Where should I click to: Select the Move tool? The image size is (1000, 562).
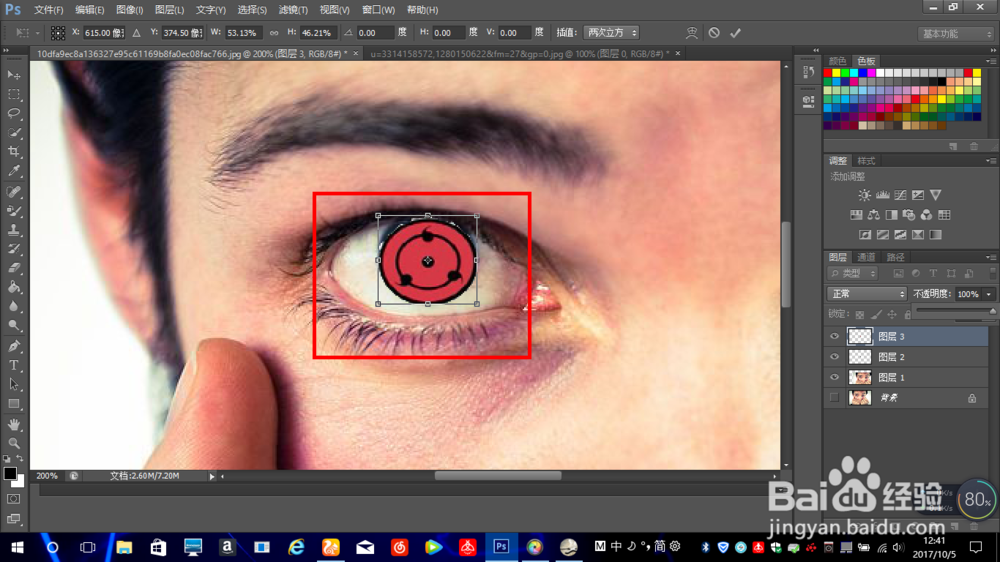pyautogui.click(x=14, y=75)
